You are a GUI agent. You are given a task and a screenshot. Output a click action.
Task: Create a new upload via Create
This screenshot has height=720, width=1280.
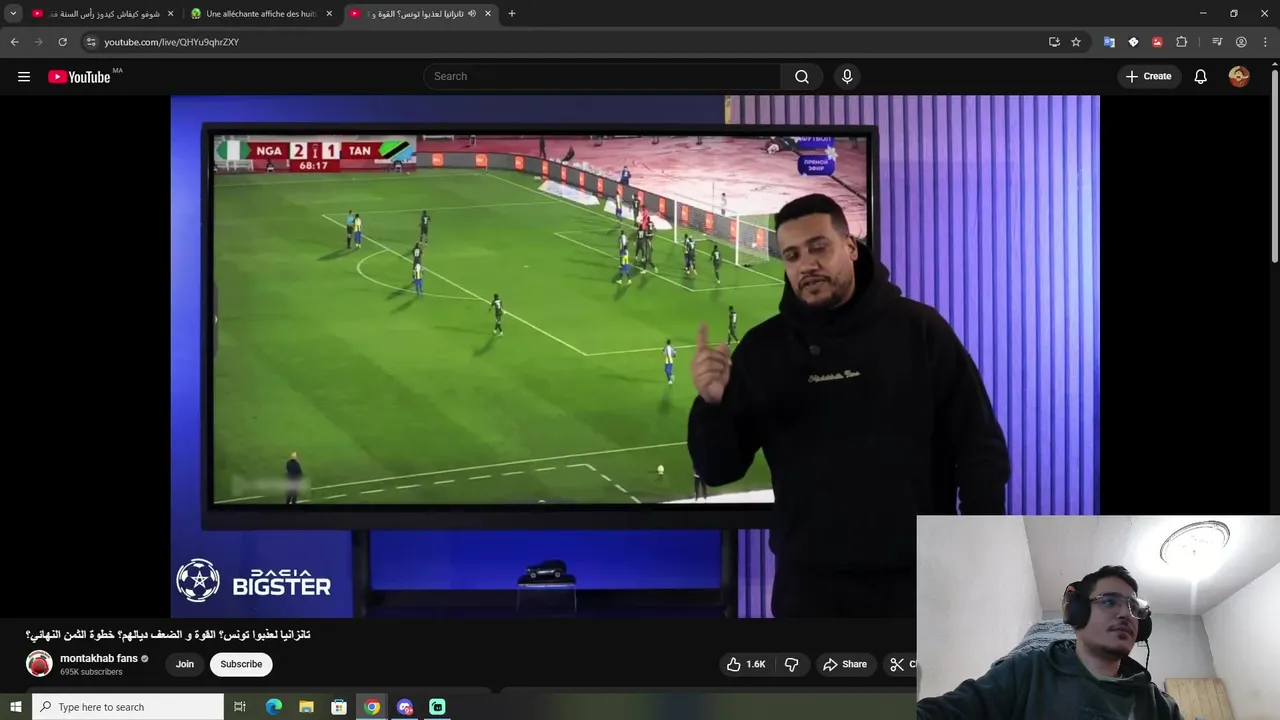(1148, 76)
